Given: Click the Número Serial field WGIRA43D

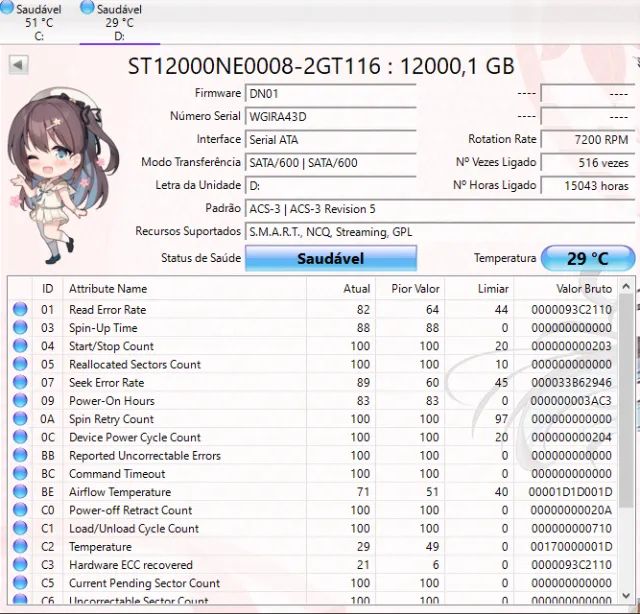Looking at the screenshot, I should point(331,117).
